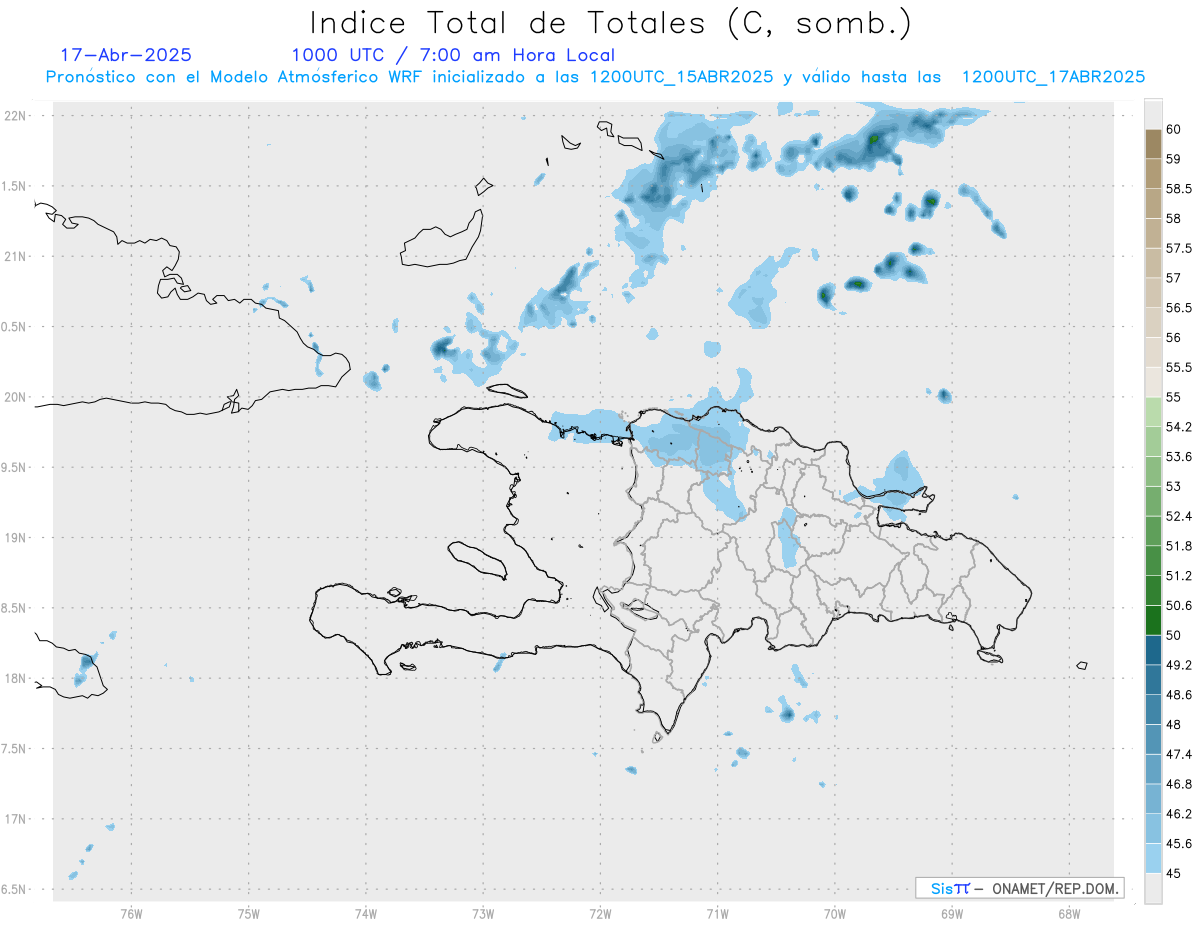1200x927 pixels.
Task: Click the color scale value '50.6'
Action: click(1178, 605)
